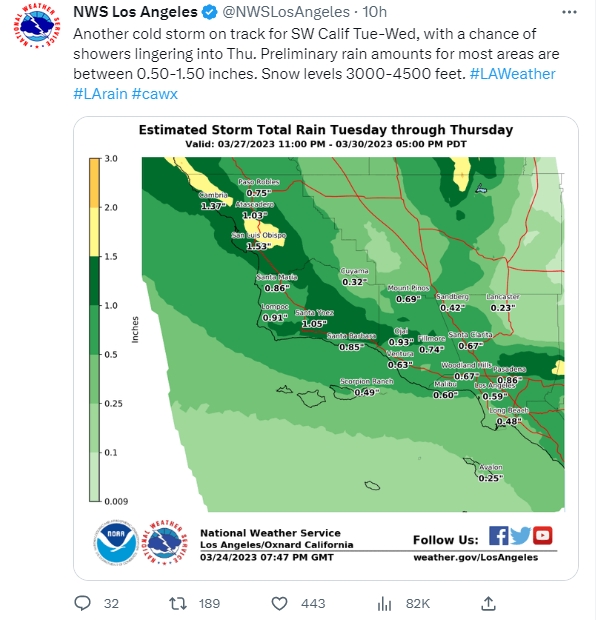Click the Facebook icon in the map footer
Viewport: 601px width, 620px height.
499,535
